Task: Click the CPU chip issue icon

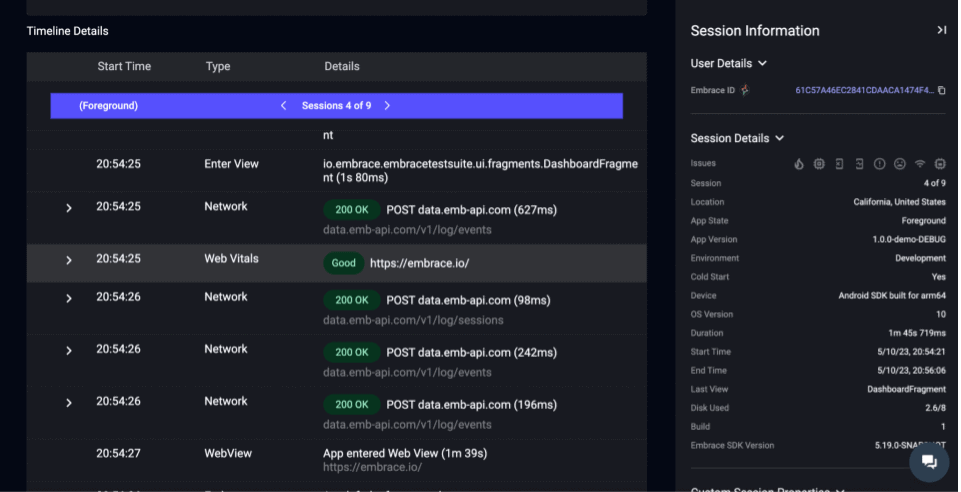Action: (x=819, y=164)
